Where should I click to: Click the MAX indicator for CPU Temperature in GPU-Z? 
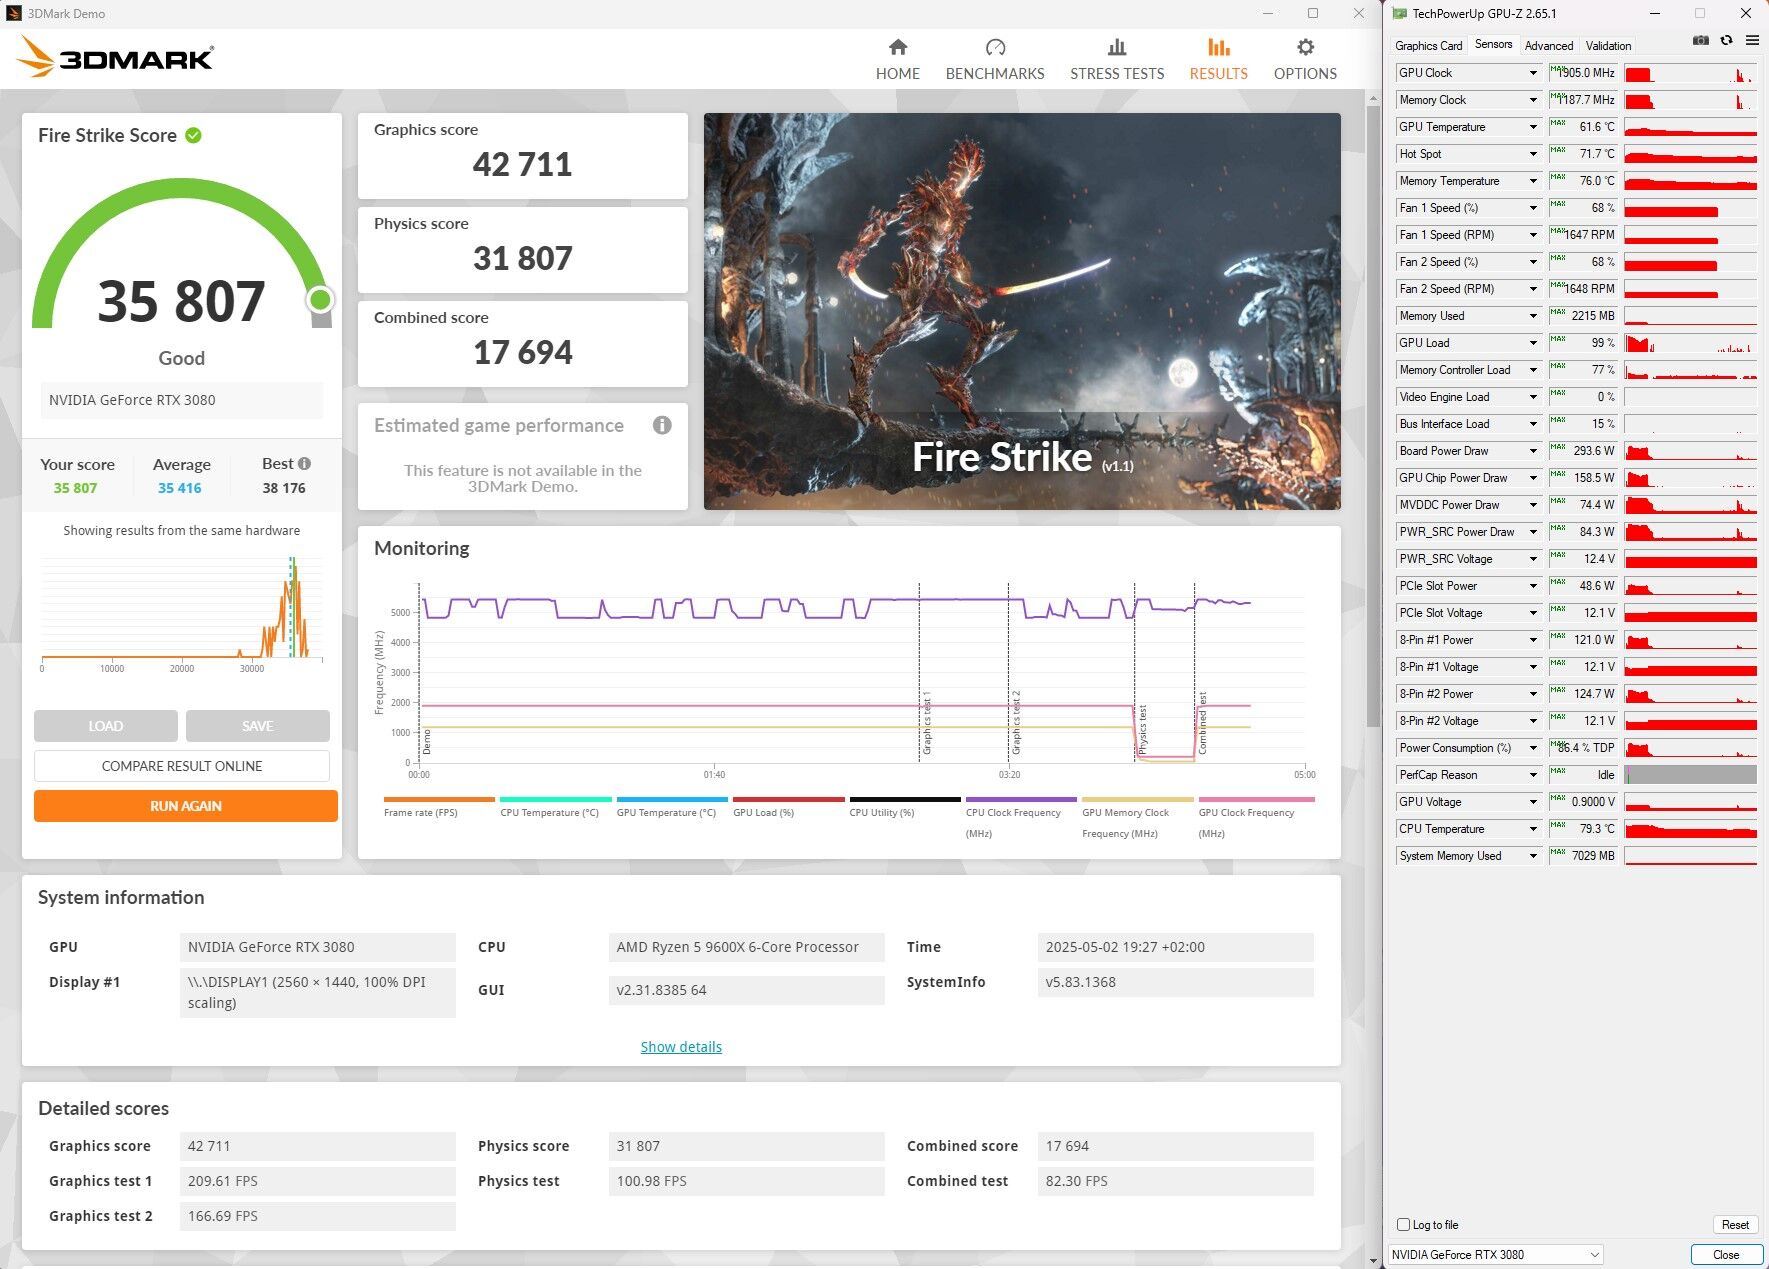click(x=1557, y=825)
